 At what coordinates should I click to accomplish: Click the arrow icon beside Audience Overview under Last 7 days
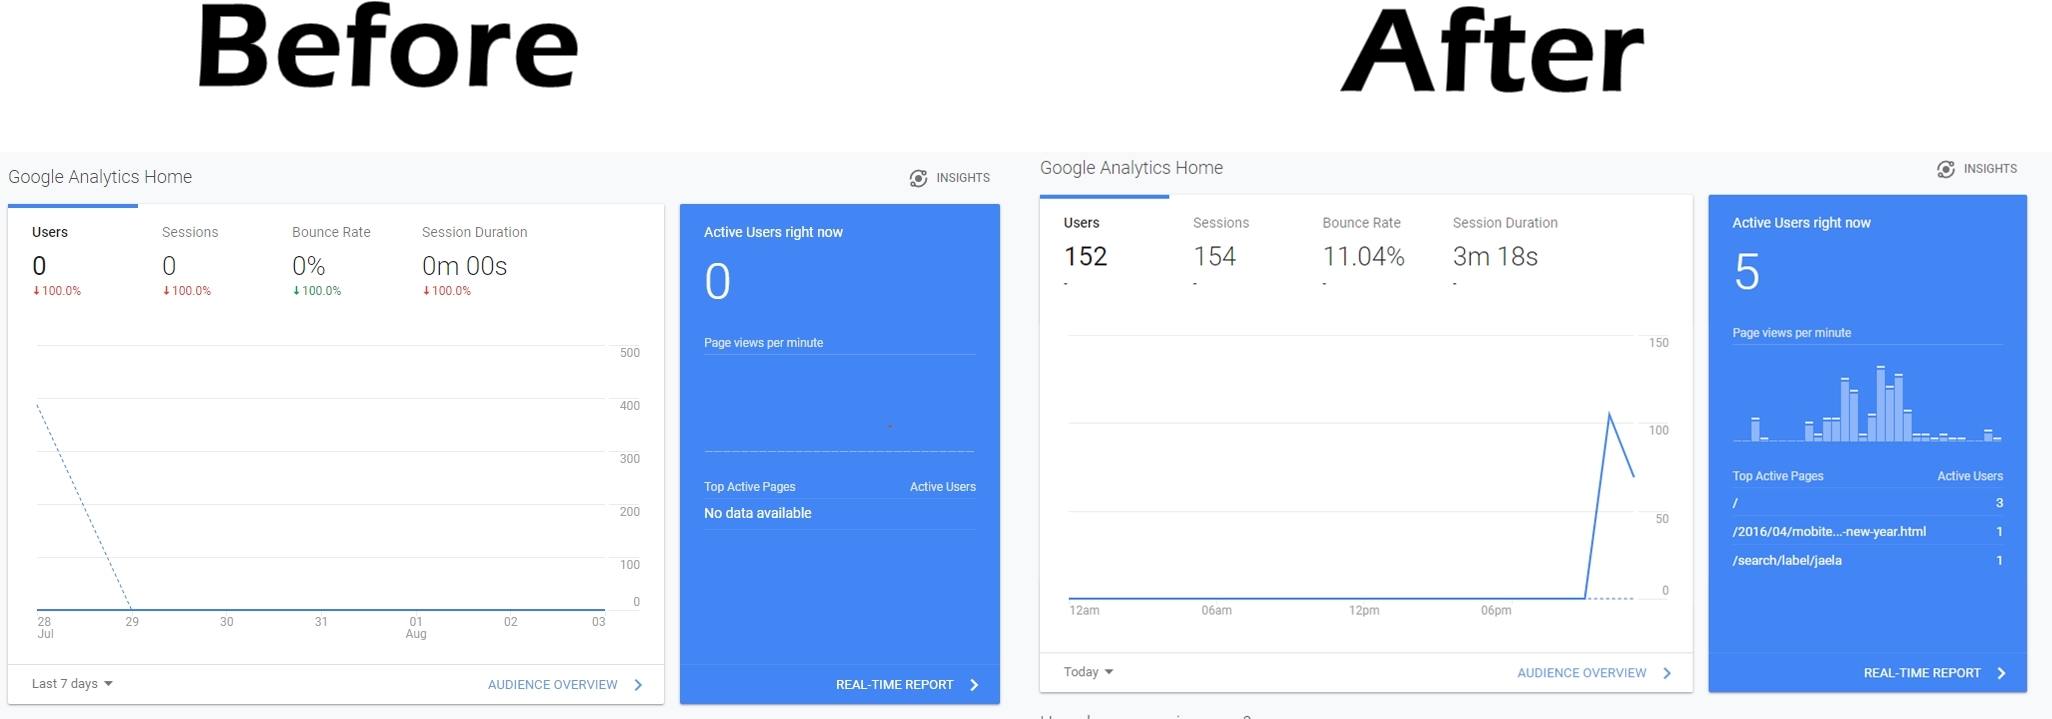[x=638, y=685]
